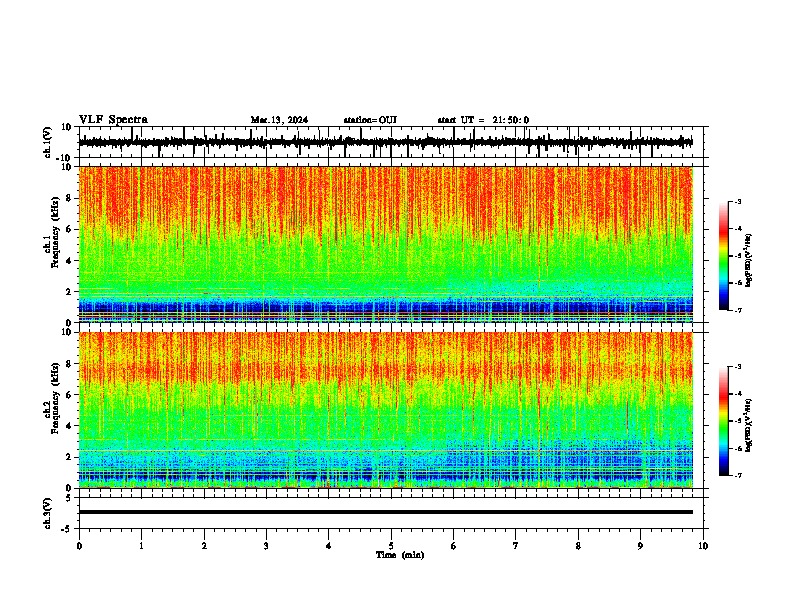Screen dimensions: 792x612
Task: Click the ch.2 colorbar log(PSD) label
Action: (749, 426)
